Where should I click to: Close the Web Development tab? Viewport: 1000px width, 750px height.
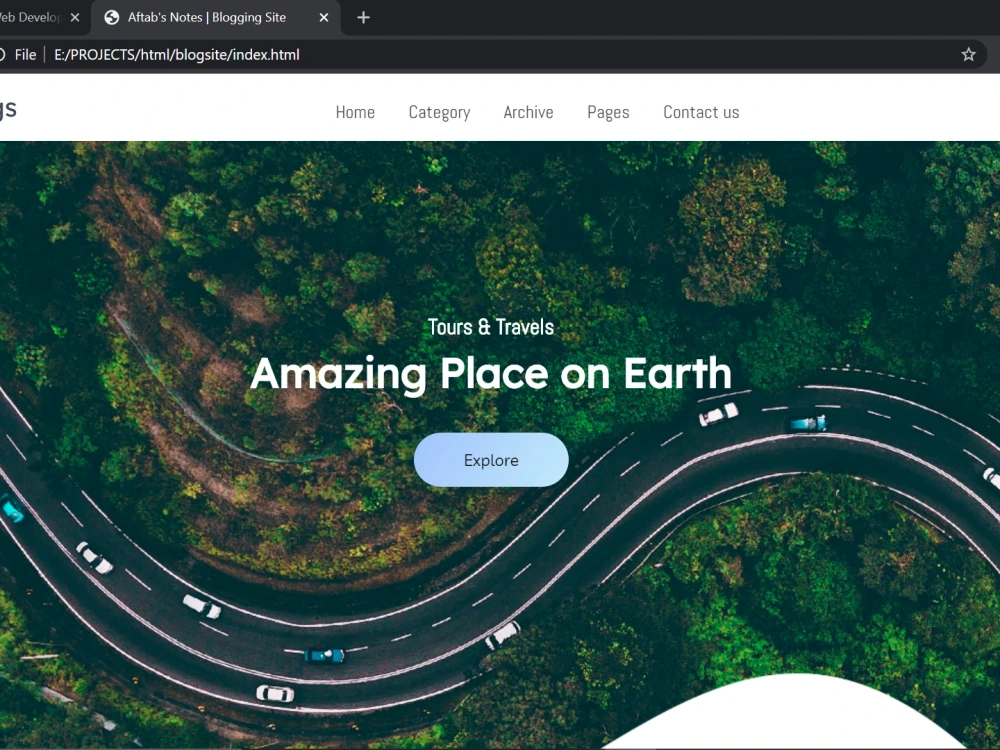(x=75, y=18)
